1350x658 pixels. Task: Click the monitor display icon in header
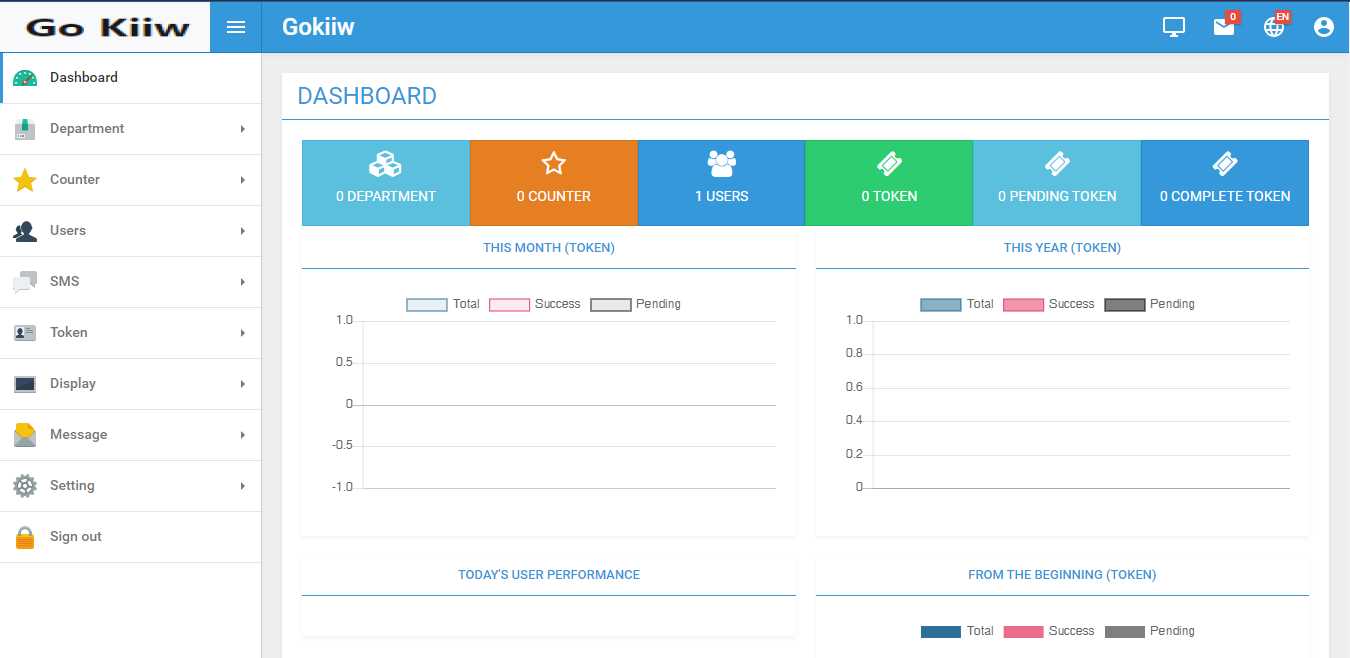[x=1174, y=27]
